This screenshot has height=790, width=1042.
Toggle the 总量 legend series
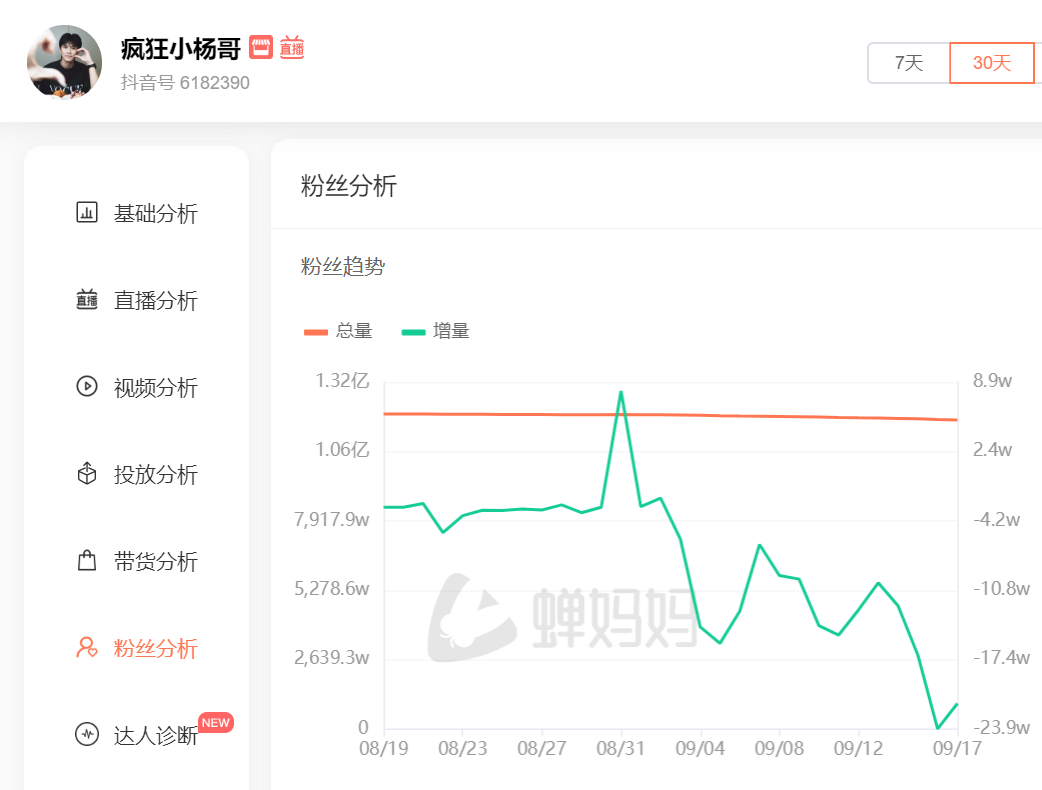pyautogui.click(x=338, y=331)
